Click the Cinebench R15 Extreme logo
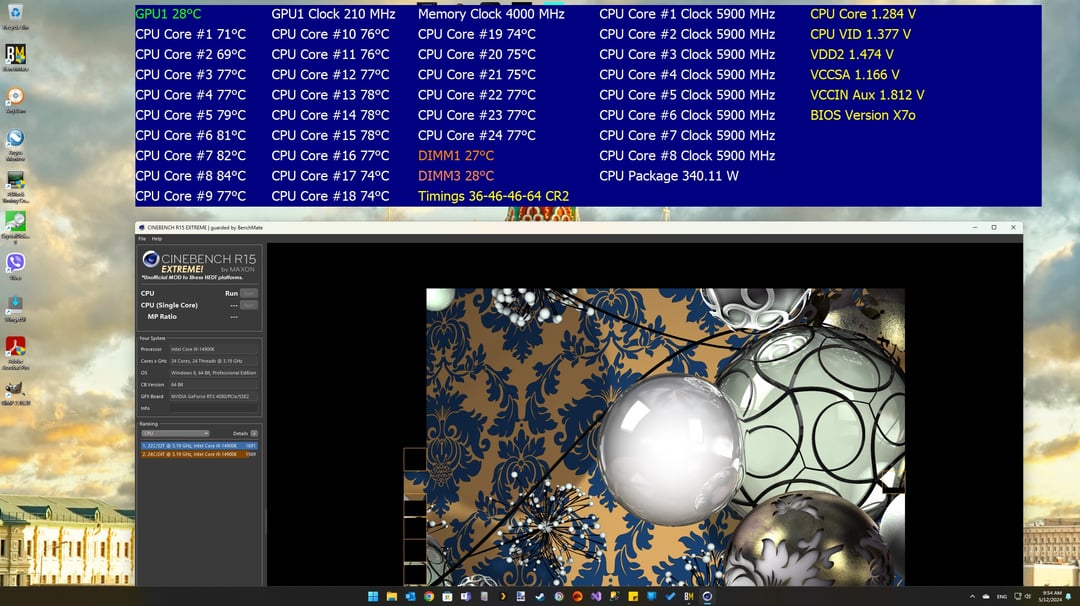 click(200, 265)
